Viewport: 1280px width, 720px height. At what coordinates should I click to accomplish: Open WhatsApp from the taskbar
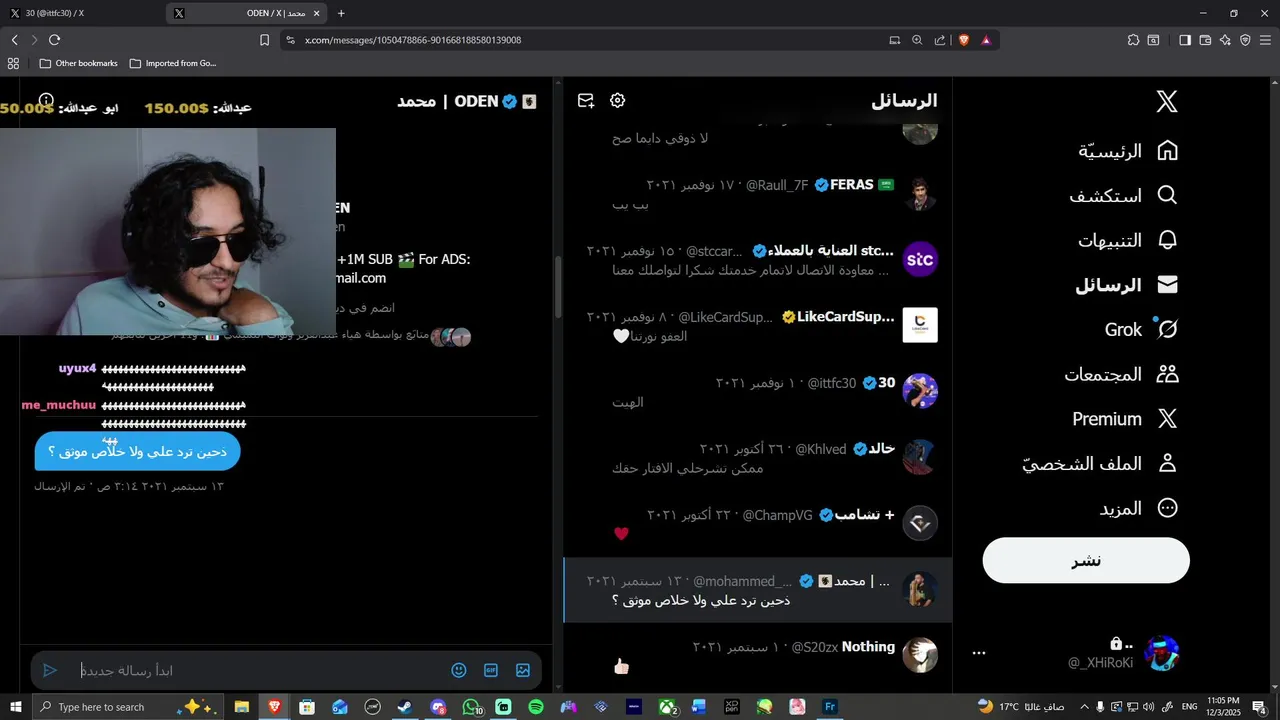pyautogui.click(x=471, y=707)
